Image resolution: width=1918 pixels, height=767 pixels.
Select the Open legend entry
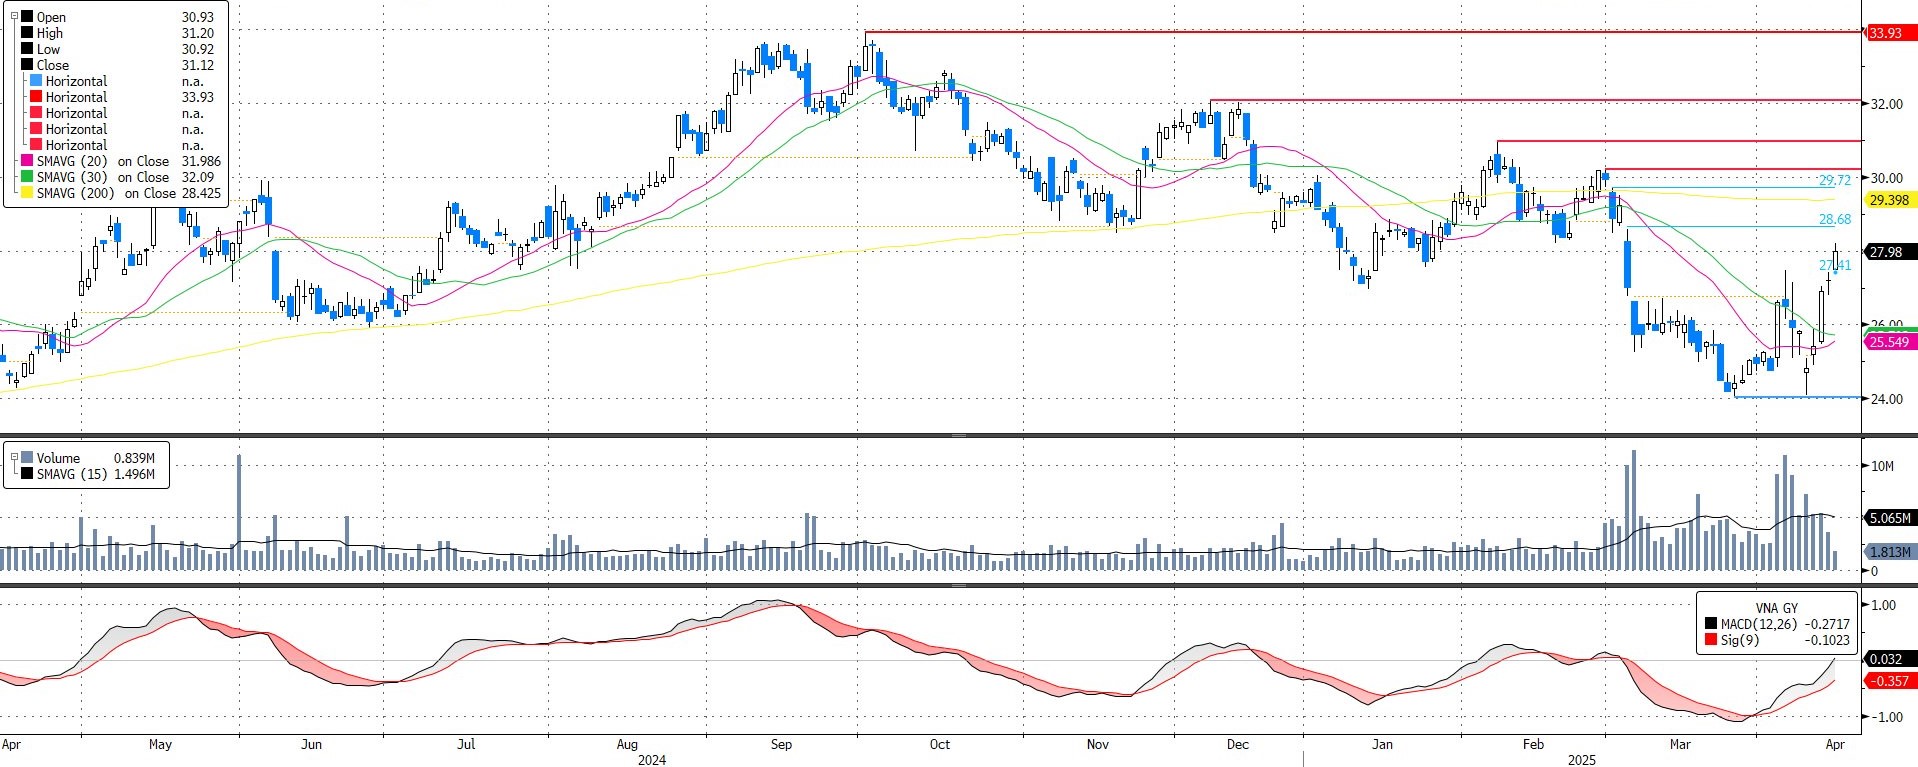[x=51, y=17]
